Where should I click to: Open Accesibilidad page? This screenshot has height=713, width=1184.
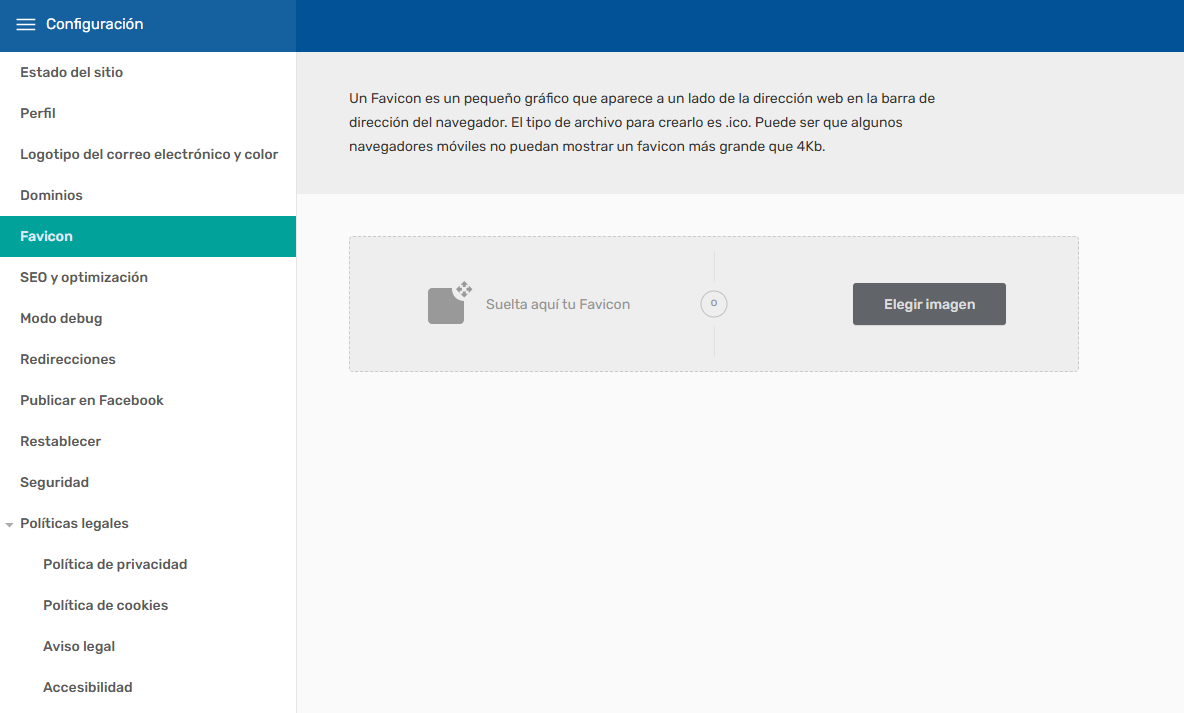[x=148, y=687]
